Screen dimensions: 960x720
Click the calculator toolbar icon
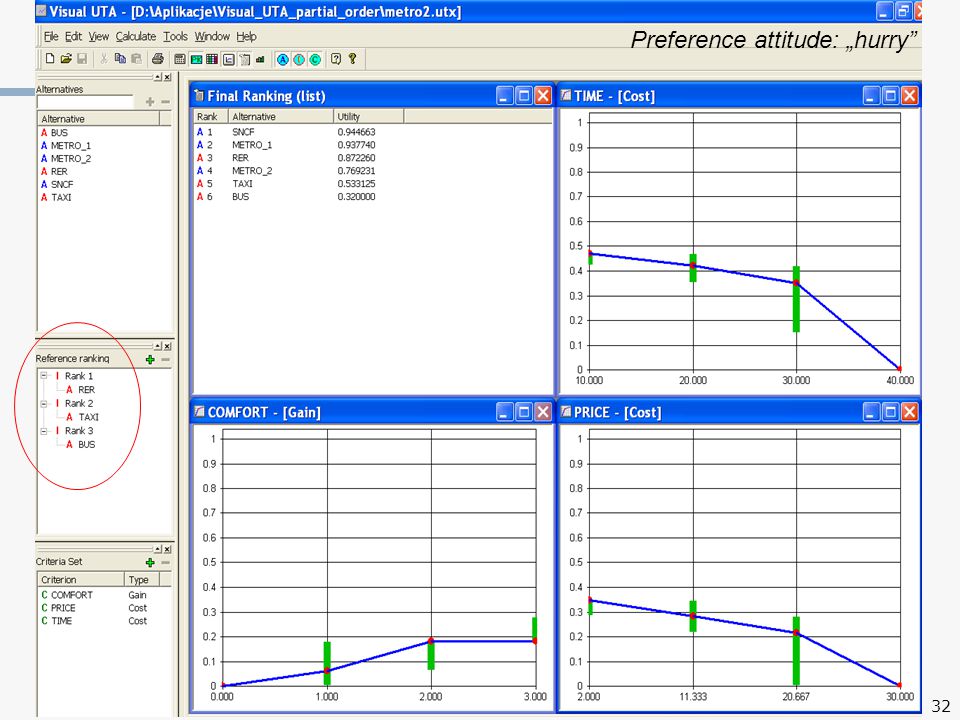180,59
